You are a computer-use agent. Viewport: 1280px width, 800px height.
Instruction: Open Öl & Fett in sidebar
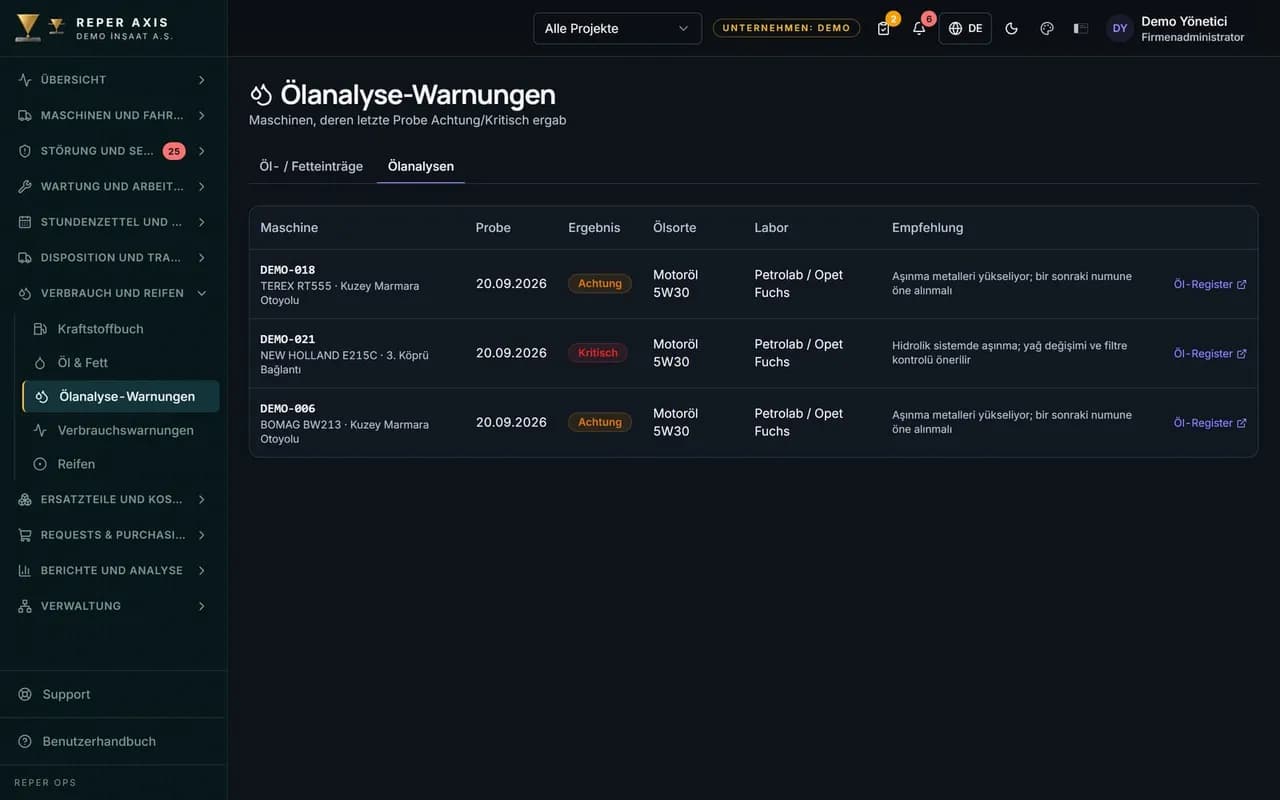(121, 363)
